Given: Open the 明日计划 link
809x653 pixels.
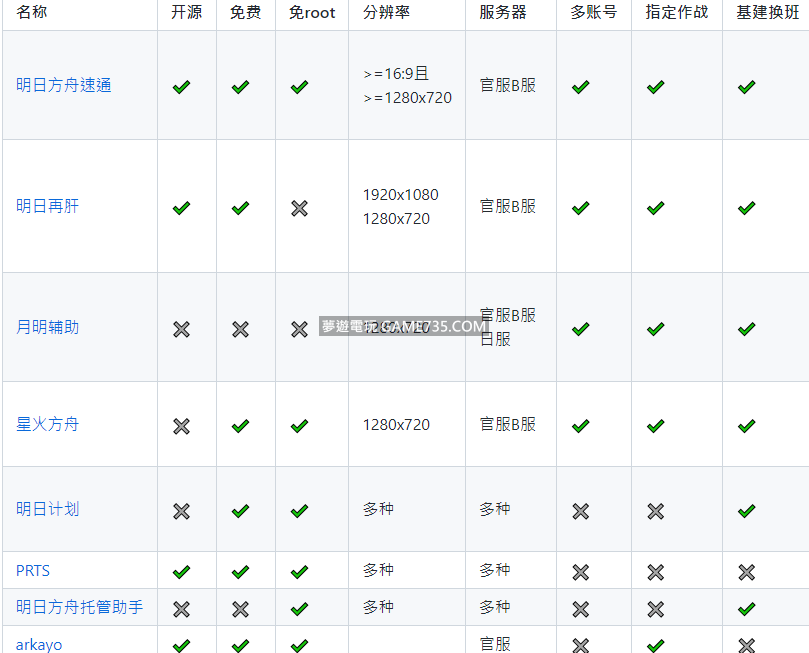Looking at the screenshot, I should (47, 510).
